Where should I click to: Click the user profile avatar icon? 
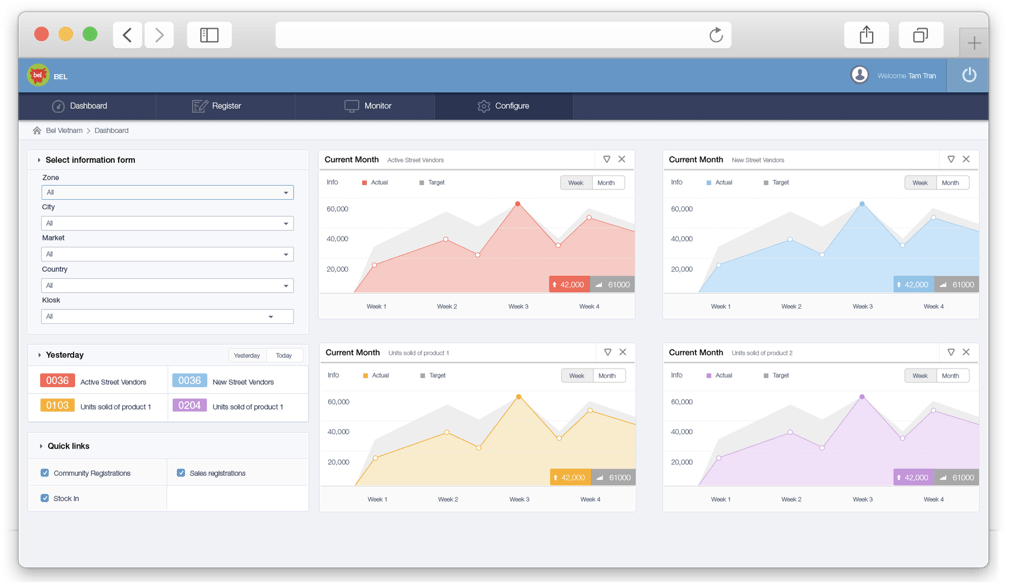[x=859, y=75]
